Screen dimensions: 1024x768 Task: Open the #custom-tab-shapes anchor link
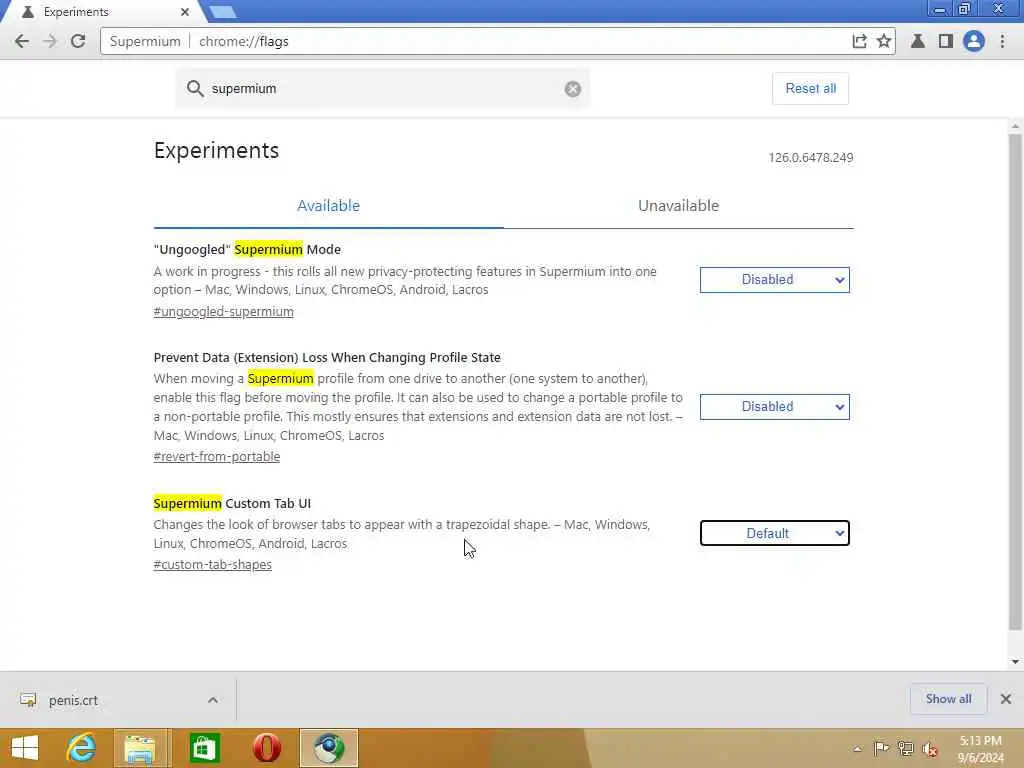click(x=212, y=564)
